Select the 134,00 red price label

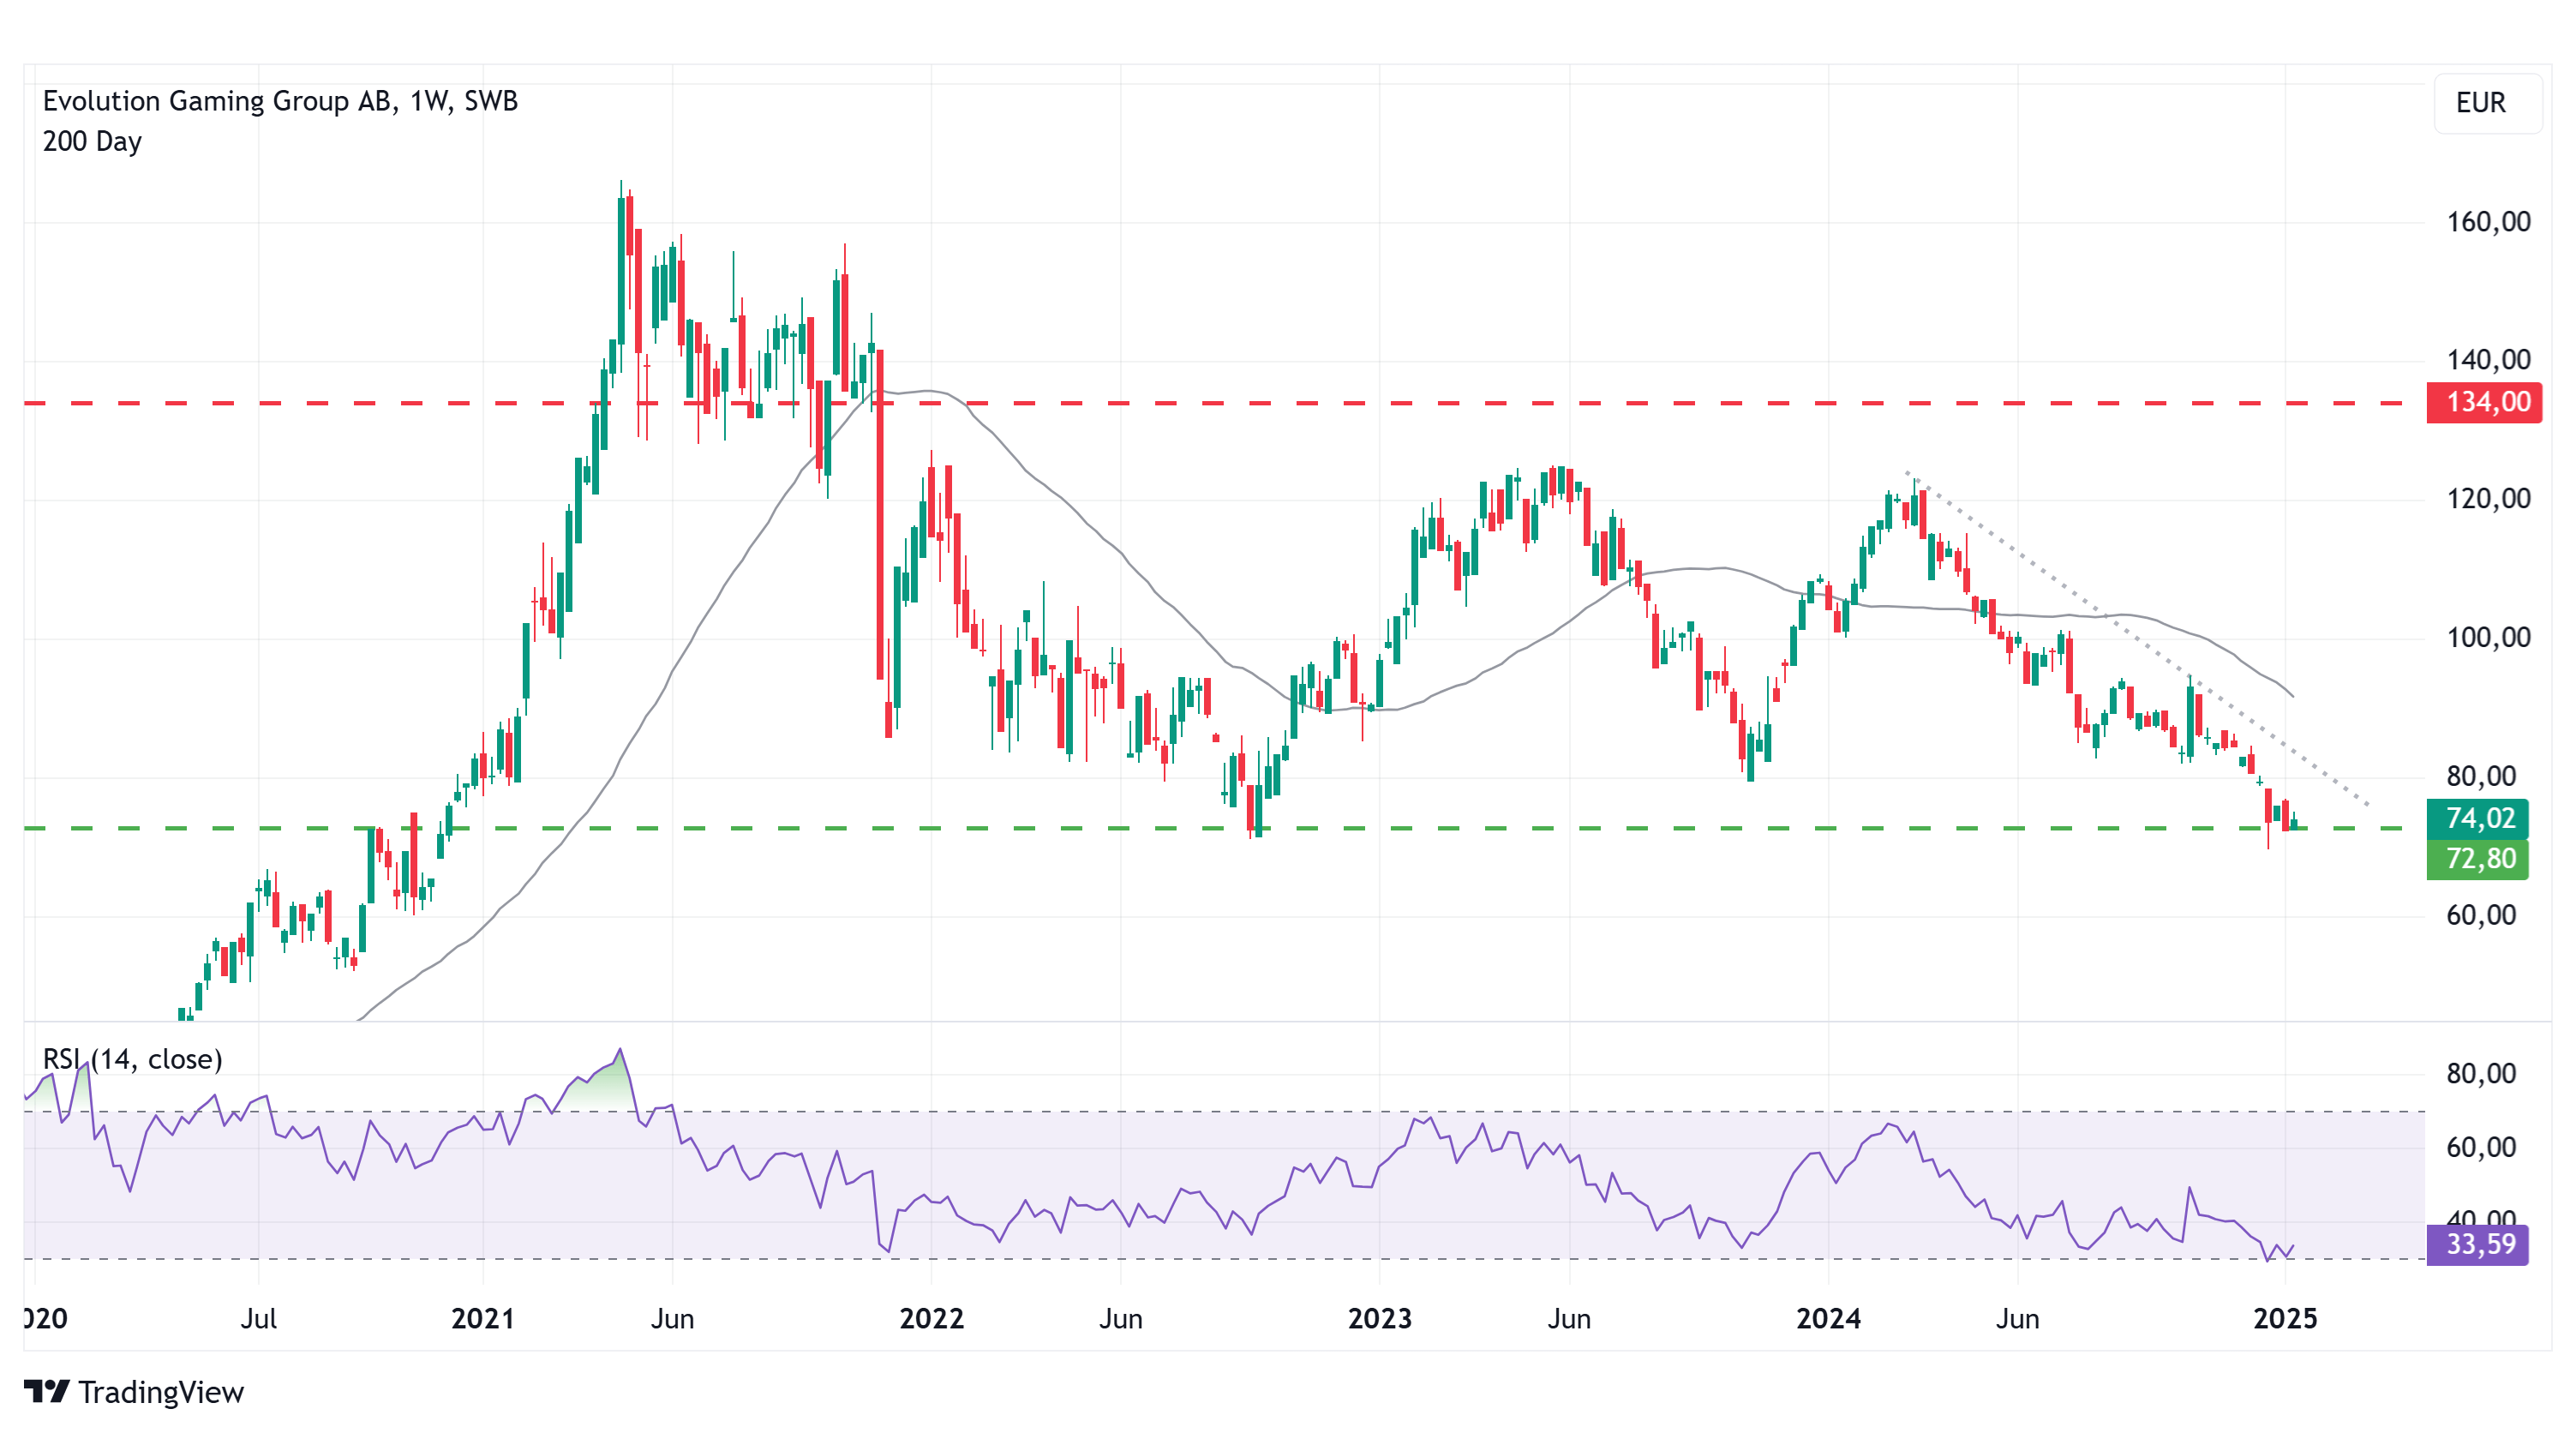(x=2484, y=402)
